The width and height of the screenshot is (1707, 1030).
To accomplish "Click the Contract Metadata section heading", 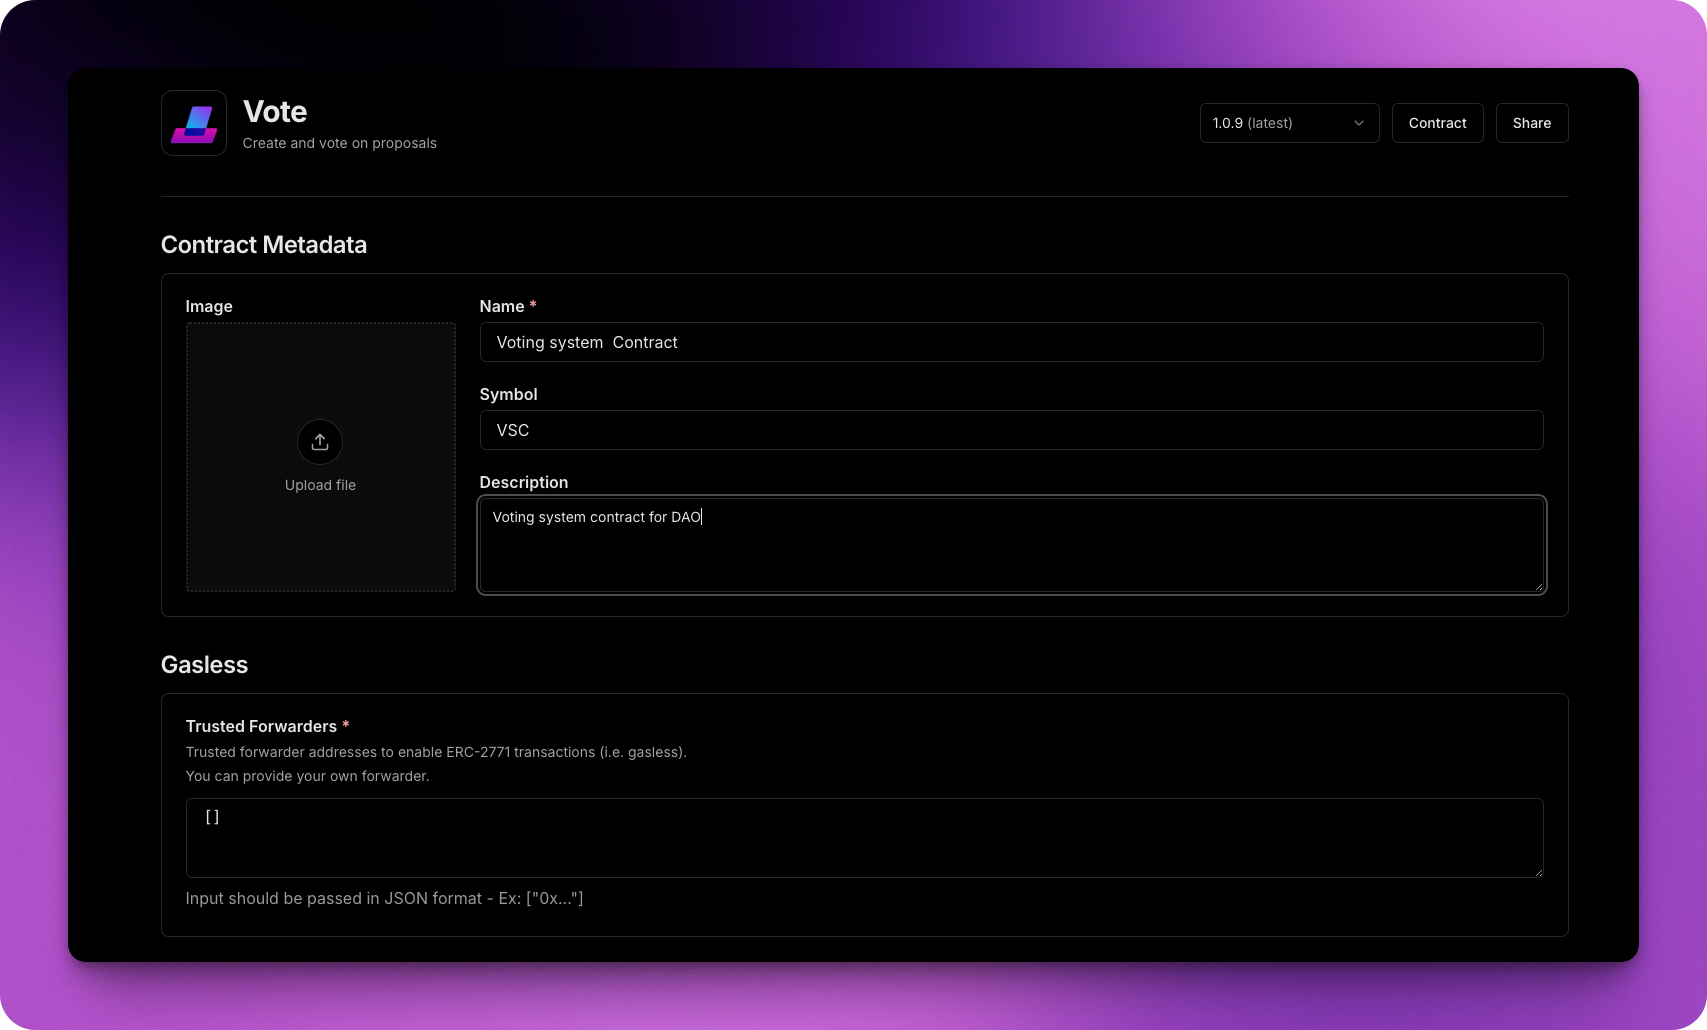I will click(264, 244).
